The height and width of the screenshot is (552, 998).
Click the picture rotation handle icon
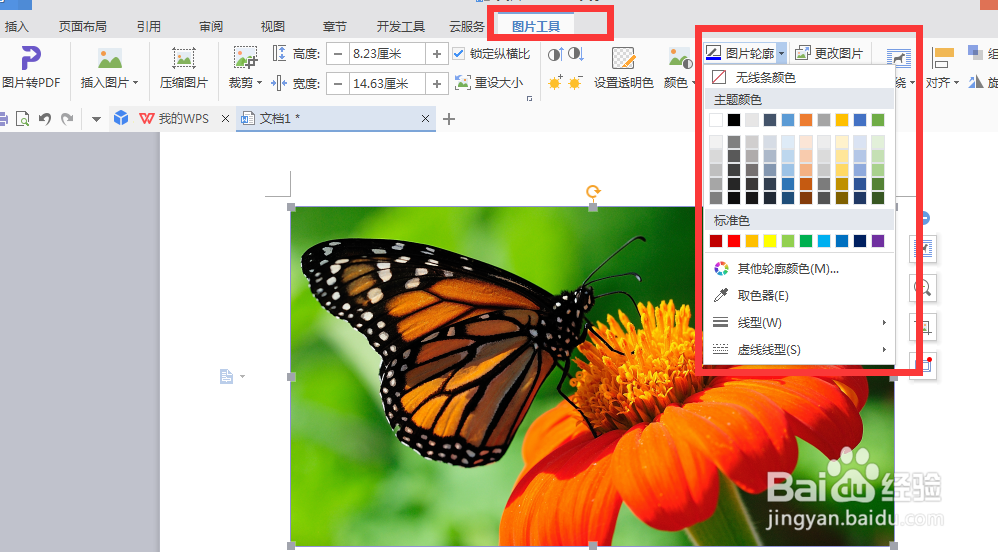click(x=593, y=192)
